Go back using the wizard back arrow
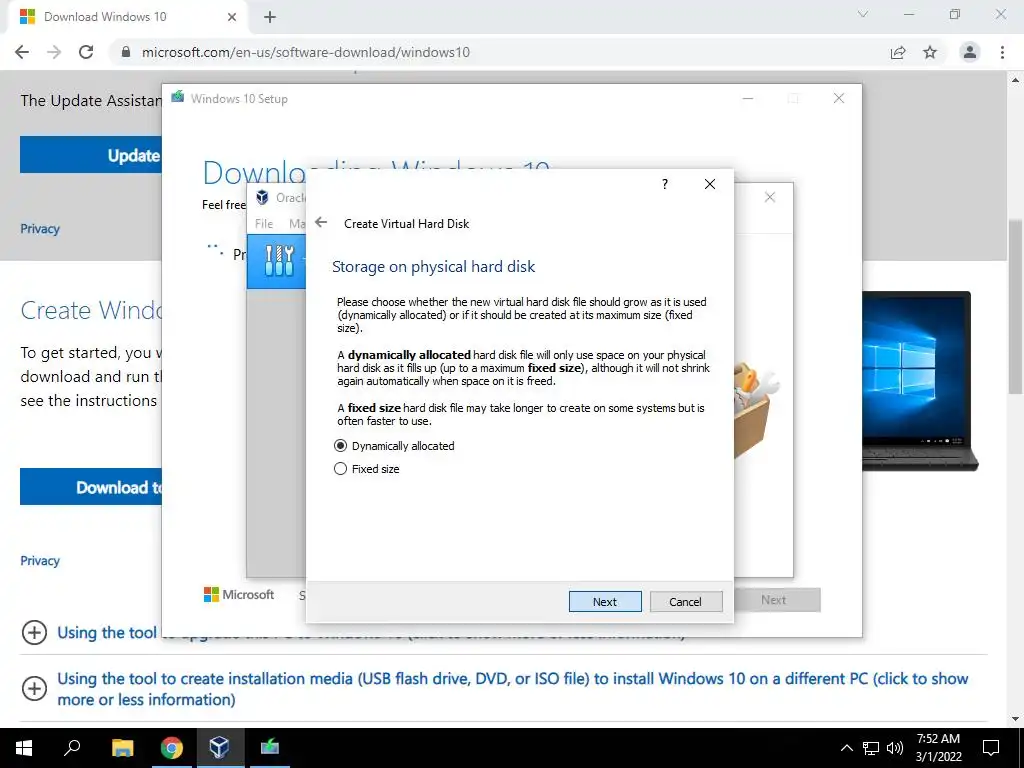 tap(321, 223)
